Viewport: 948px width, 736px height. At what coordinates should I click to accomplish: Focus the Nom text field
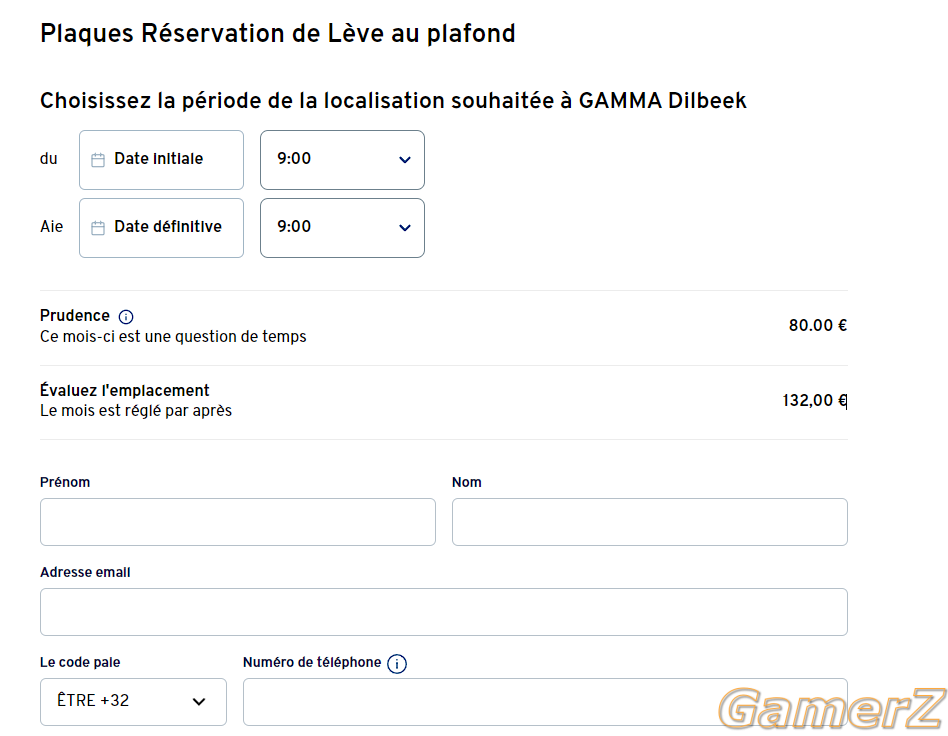click(x=650, y=522)
